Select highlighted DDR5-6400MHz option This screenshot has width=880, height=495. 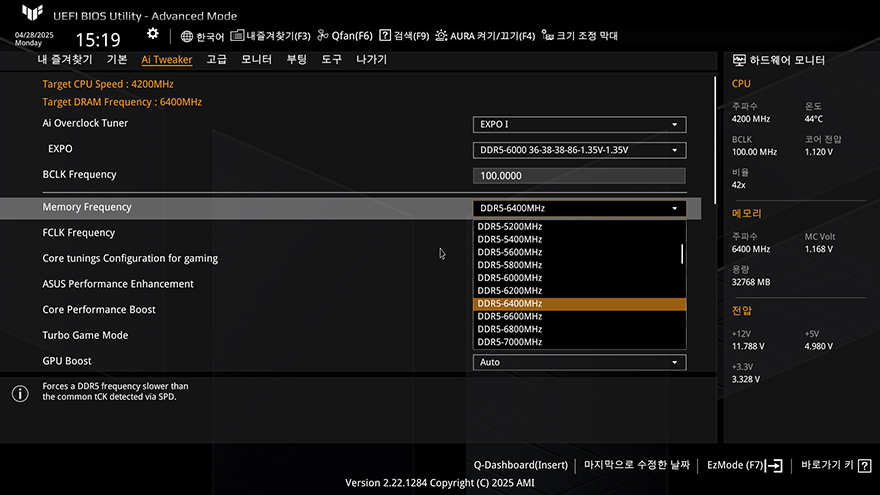(579, 304)
